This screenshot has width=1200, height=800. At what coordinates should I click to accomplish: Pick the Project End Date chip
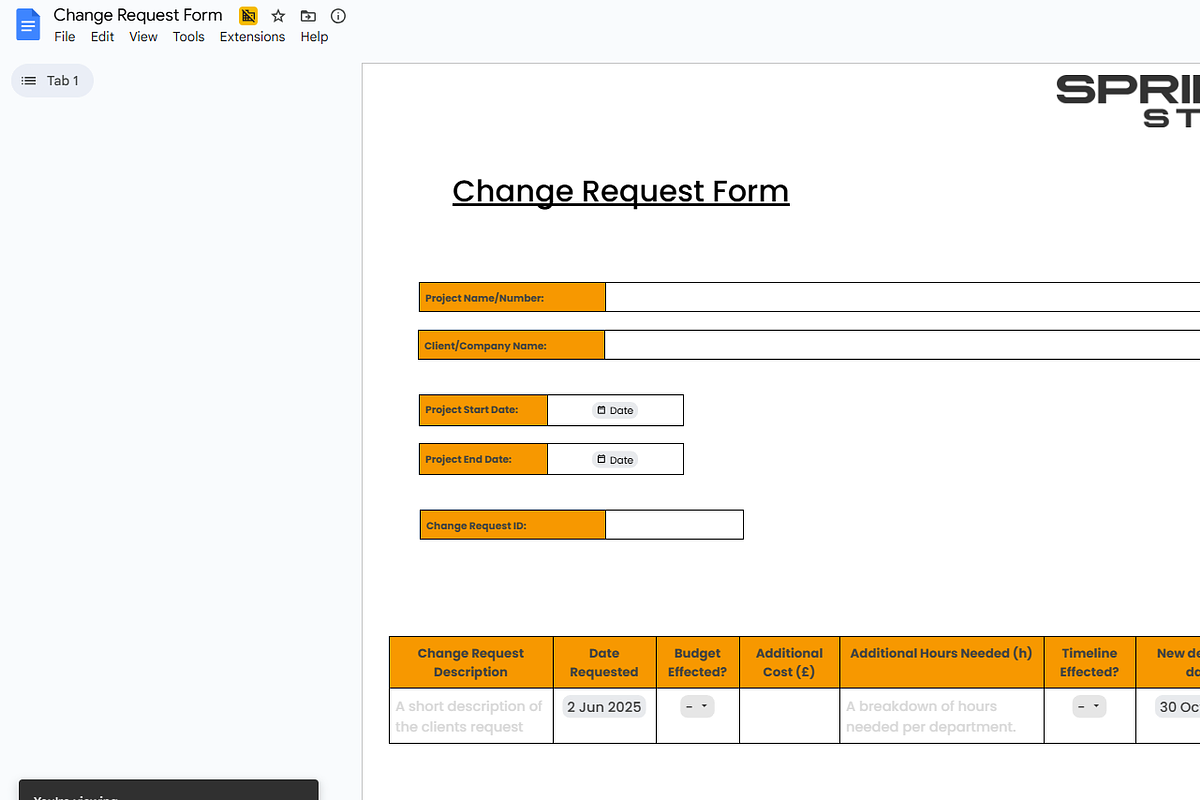tap(615, 460)
